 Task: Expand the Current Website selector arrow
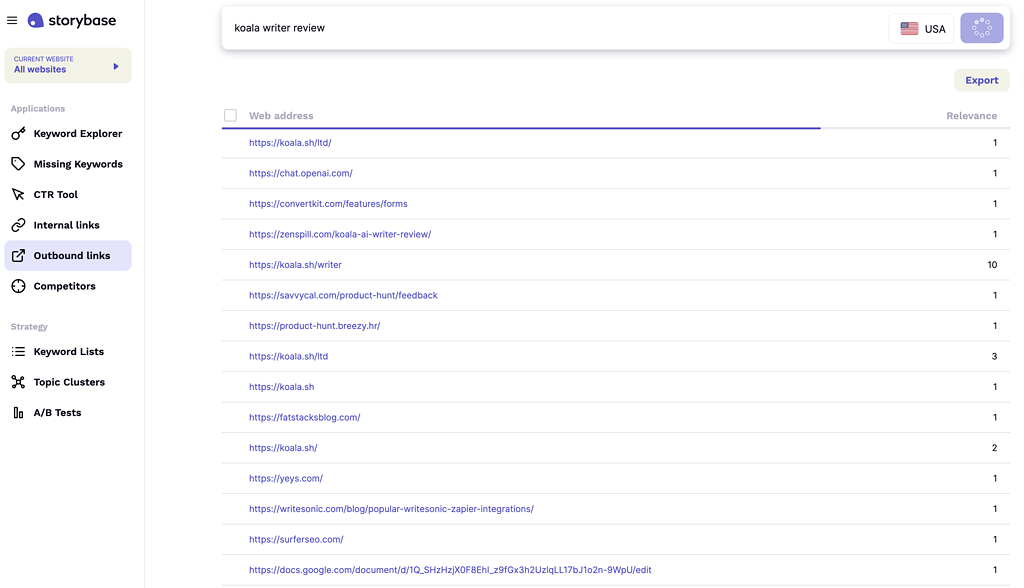tap(116, 66)
